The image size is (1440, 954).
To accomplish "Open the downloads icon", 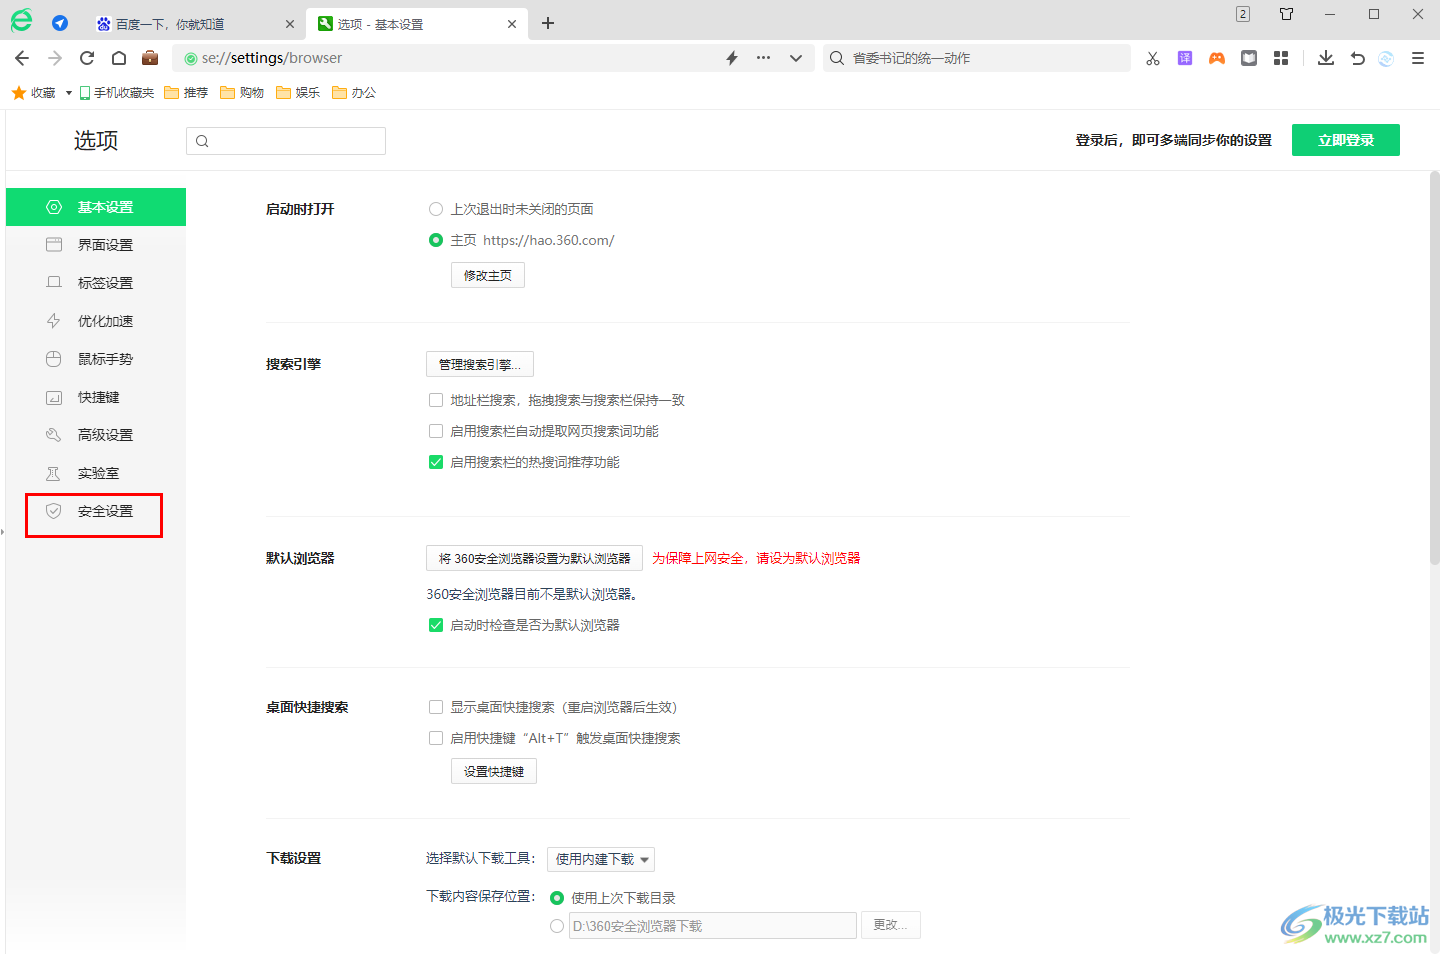I will 1326,58.
